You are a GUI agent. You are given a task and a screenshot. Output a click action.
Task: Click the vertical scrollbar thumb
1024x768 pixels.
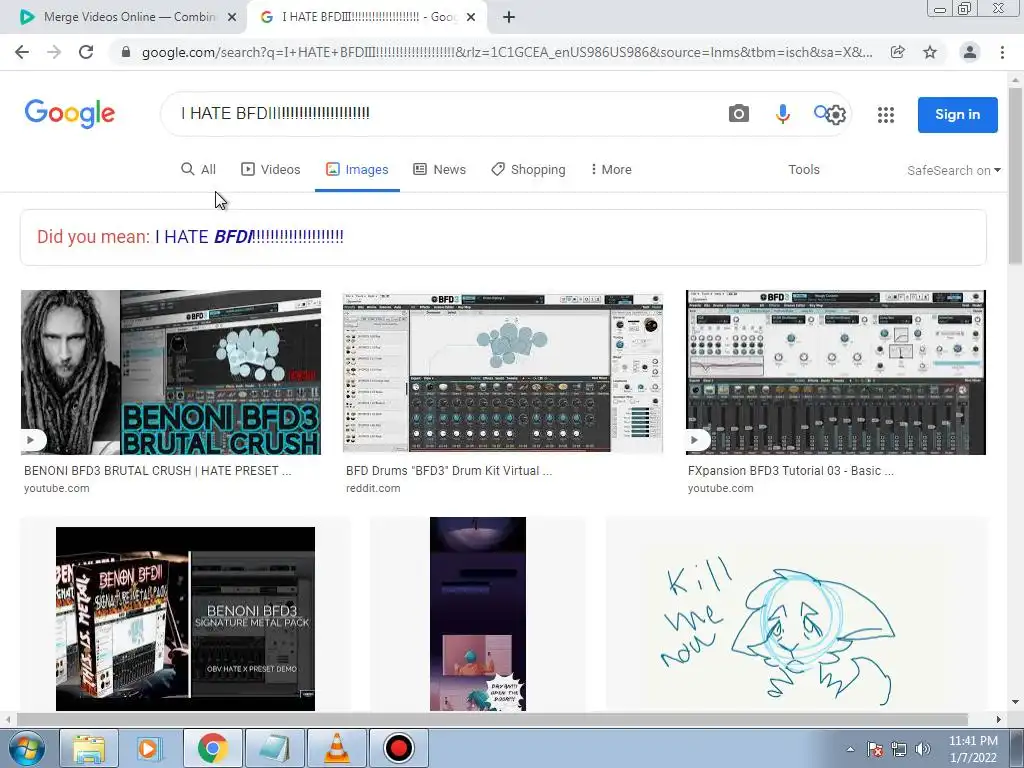(x=1015, y=176)
